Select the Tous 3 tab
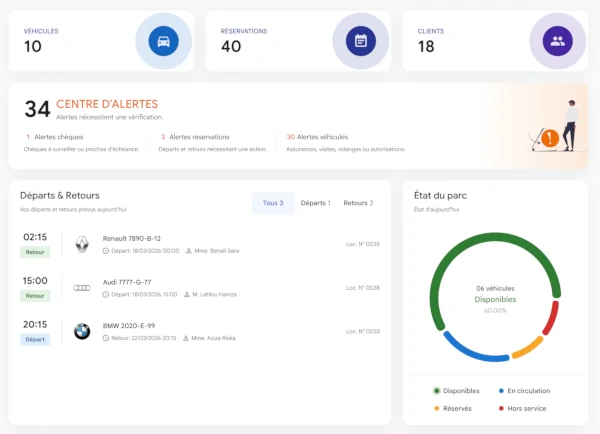 point(272,203)
